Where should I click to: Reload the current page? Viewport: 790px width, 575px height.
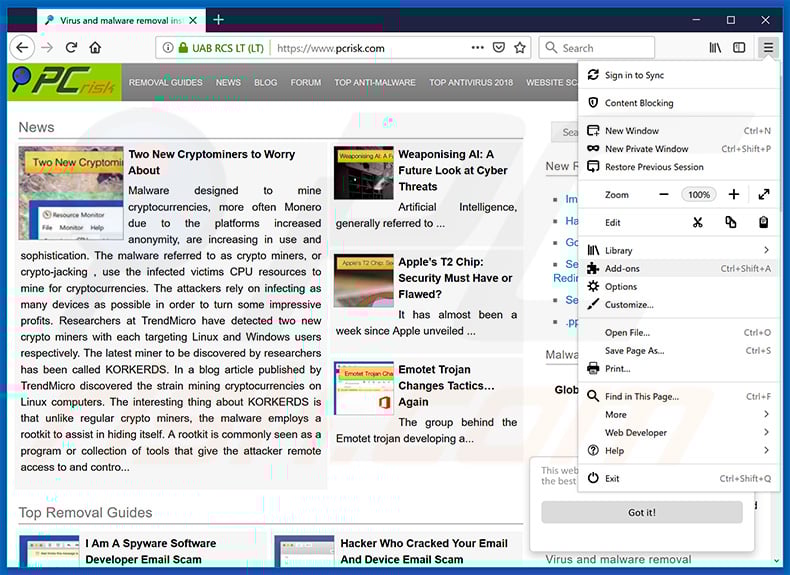pos(71,48)
